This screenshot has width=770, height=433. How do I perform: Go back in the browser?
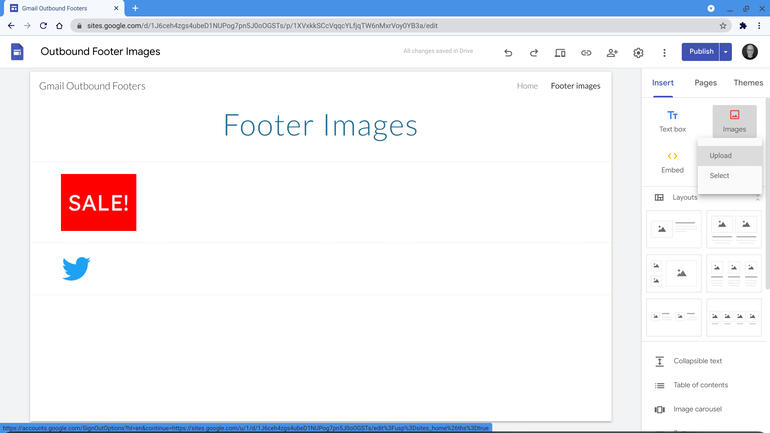point(11,26)
